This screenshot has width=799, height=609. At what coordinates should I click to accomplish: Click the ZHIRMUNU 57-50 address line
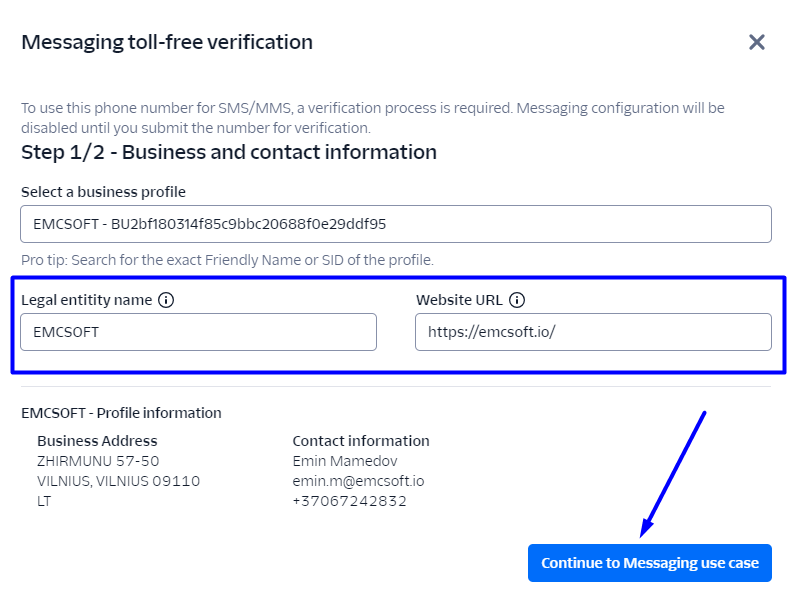[98, 461]
